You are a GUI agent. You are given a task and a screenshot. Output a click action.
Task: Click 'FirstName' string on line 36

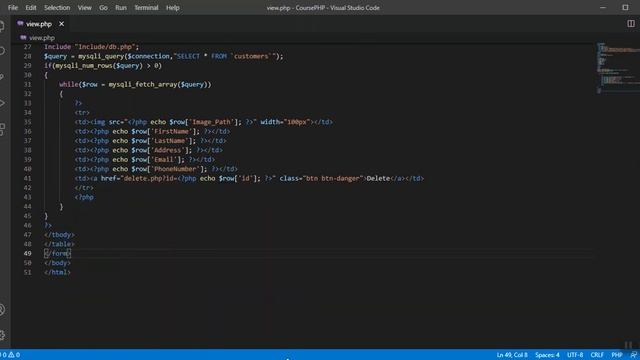(171, 131)
